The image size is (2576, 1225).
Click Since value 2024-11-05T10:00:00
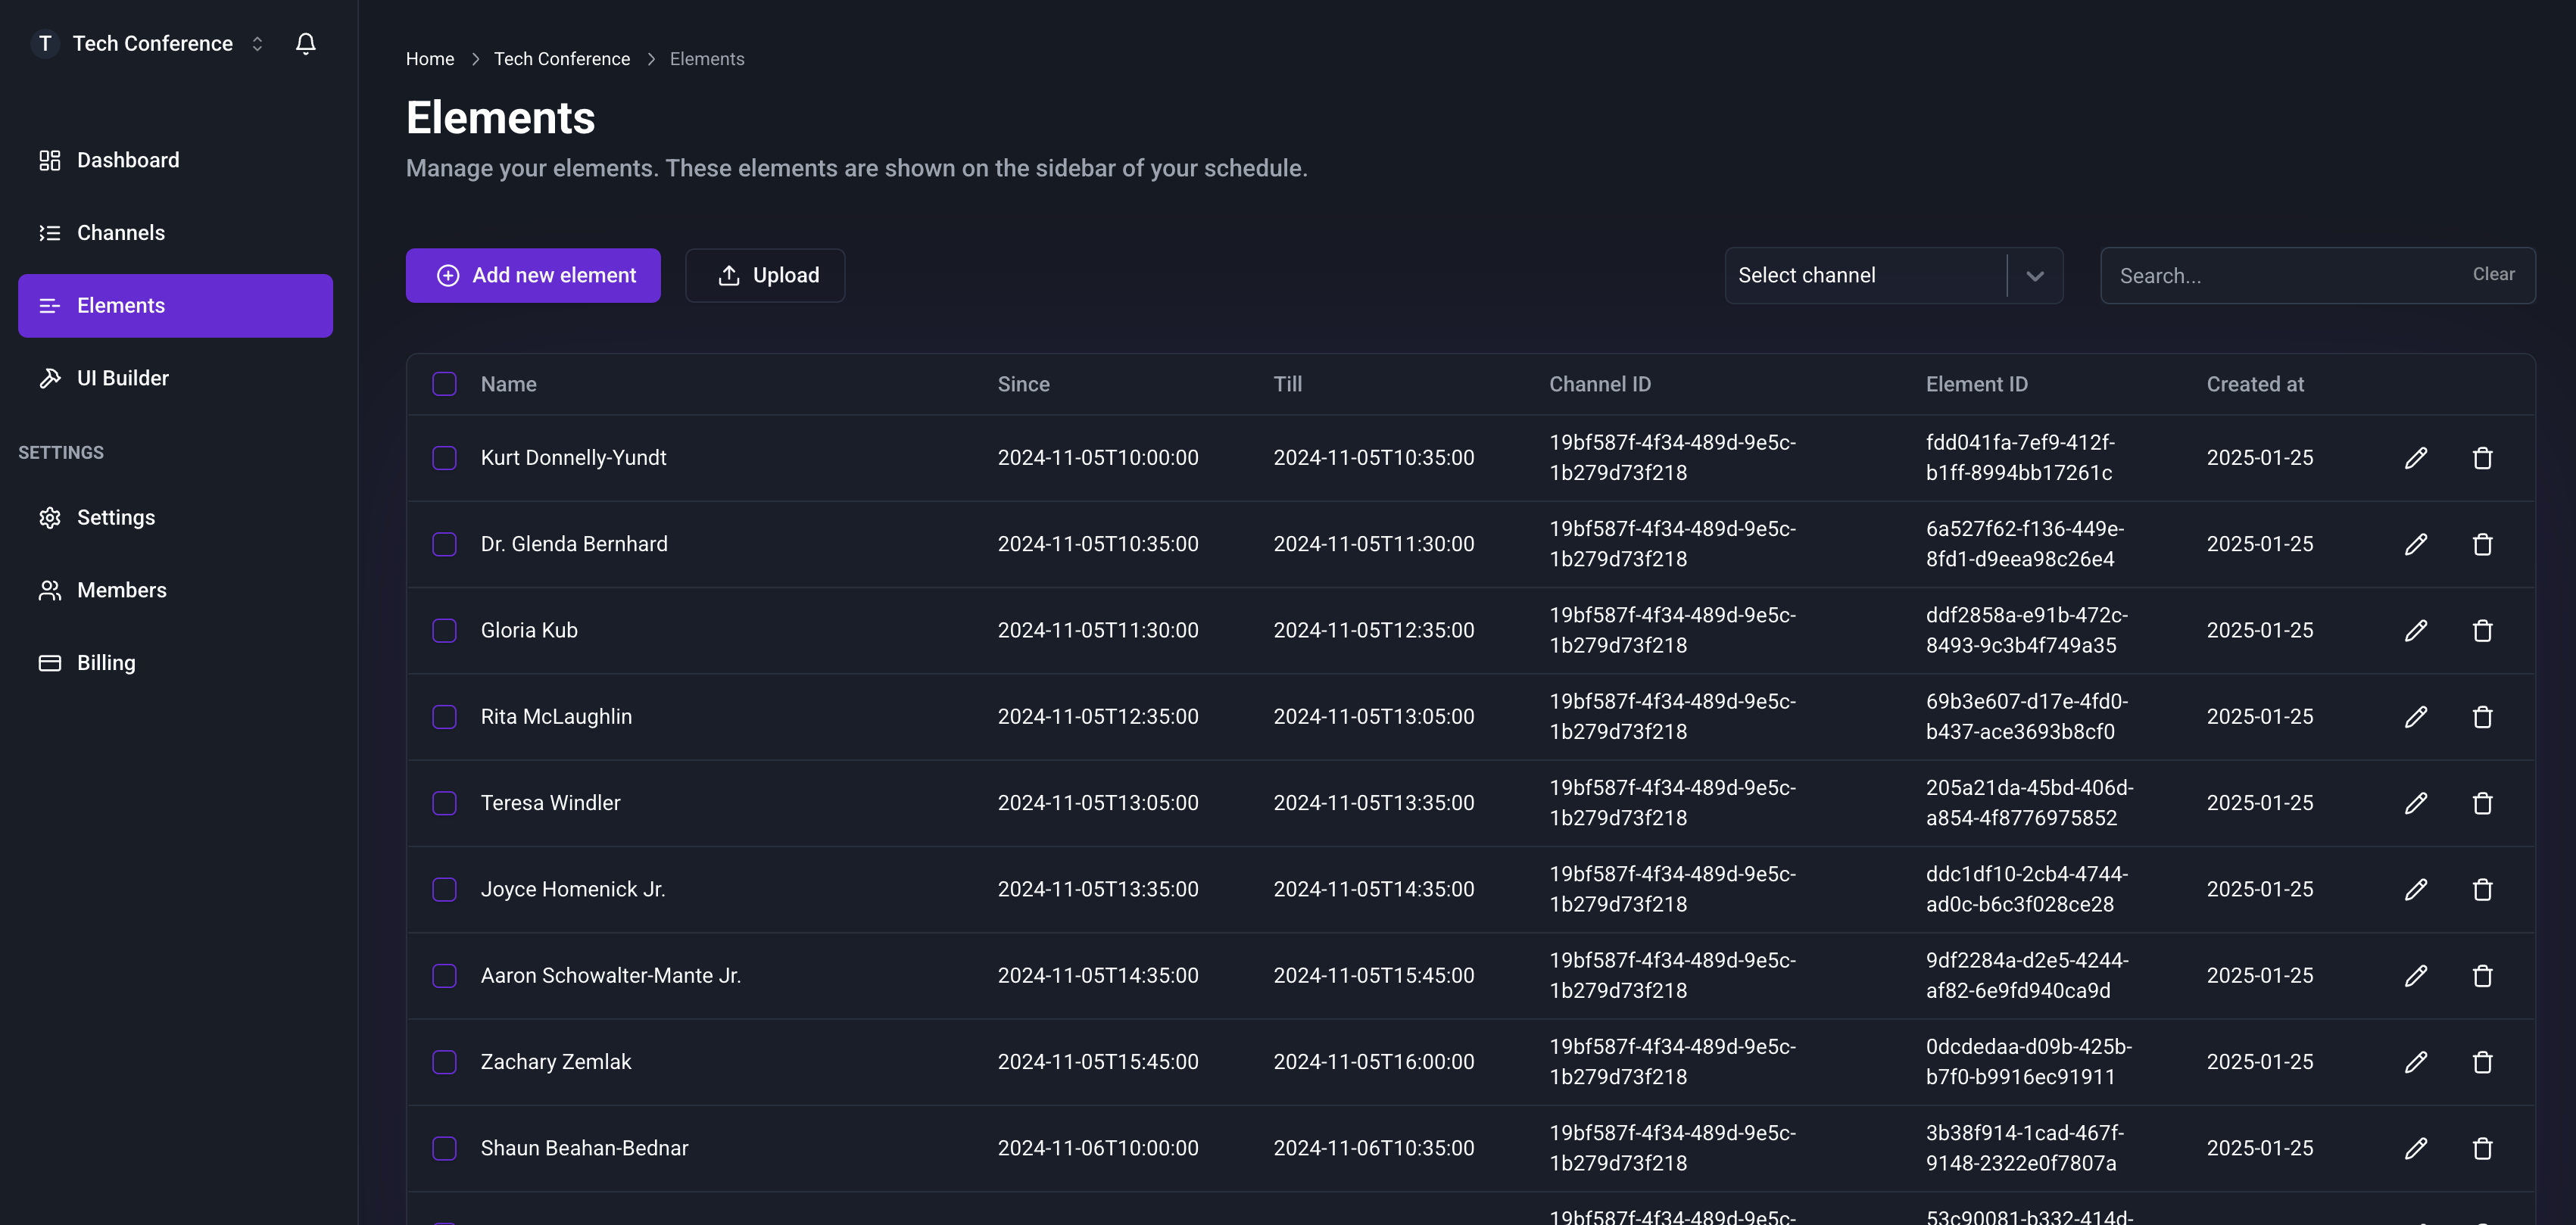click(x=1097, y=458)
